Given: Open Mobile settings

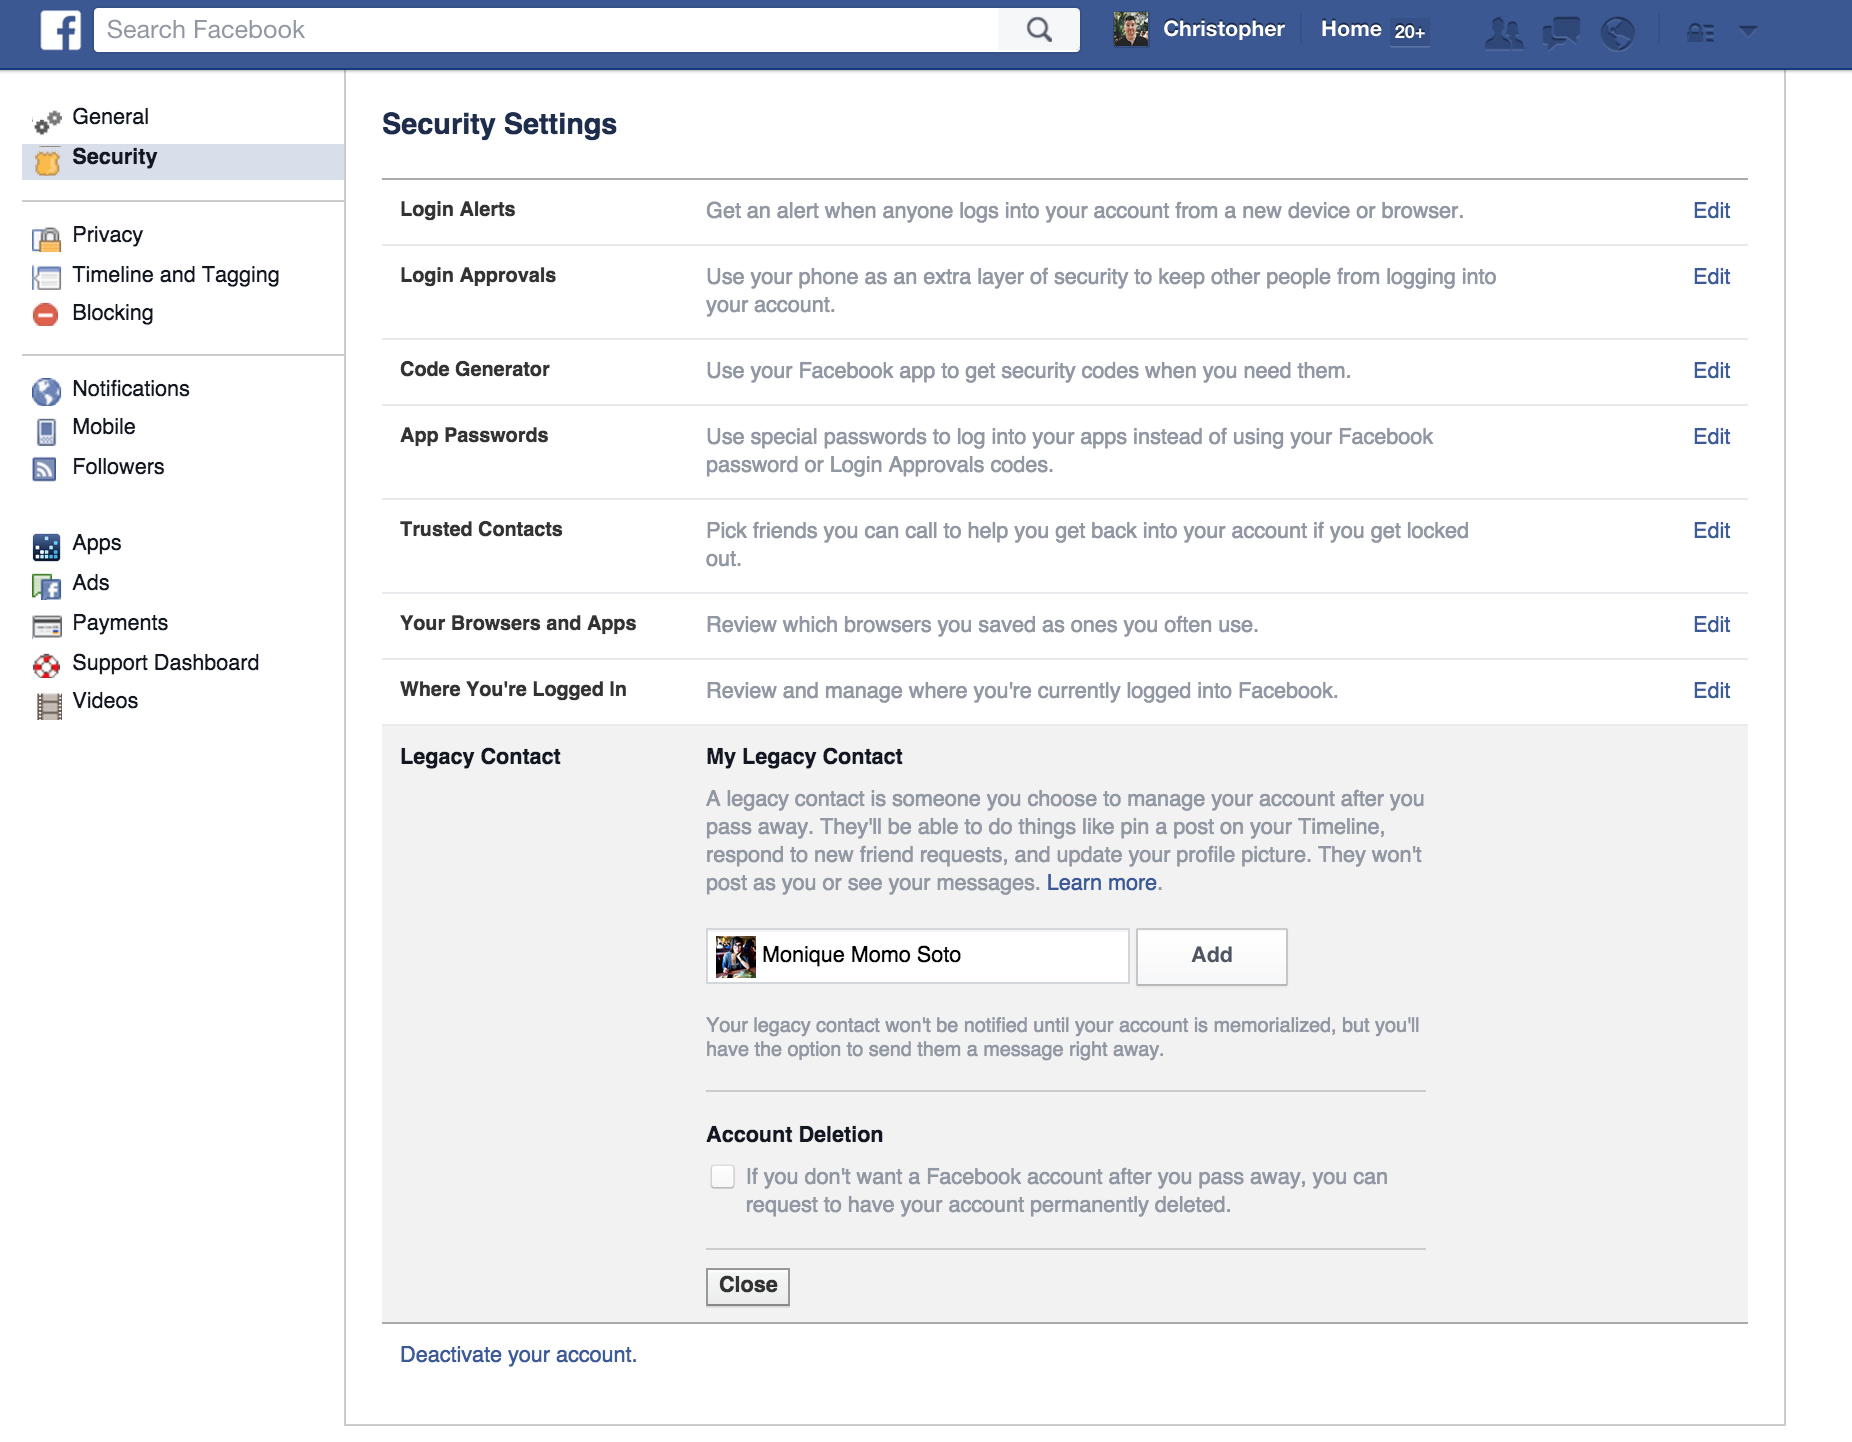Looking at the screenshot, I should coord(103,427).
